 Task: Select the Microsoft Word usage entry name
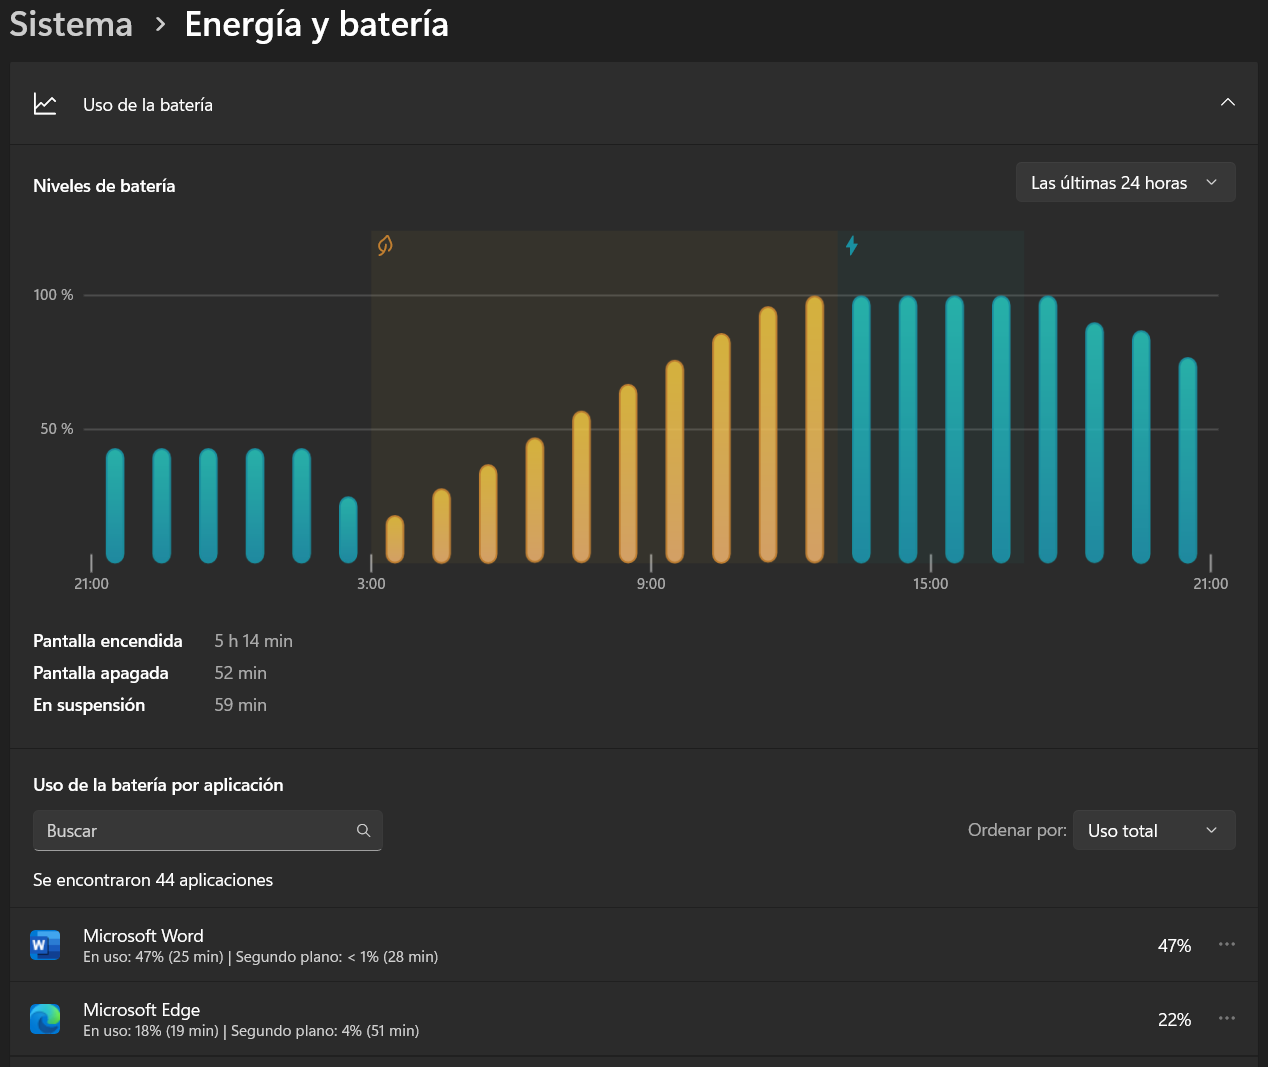click(x=143, y=935)
